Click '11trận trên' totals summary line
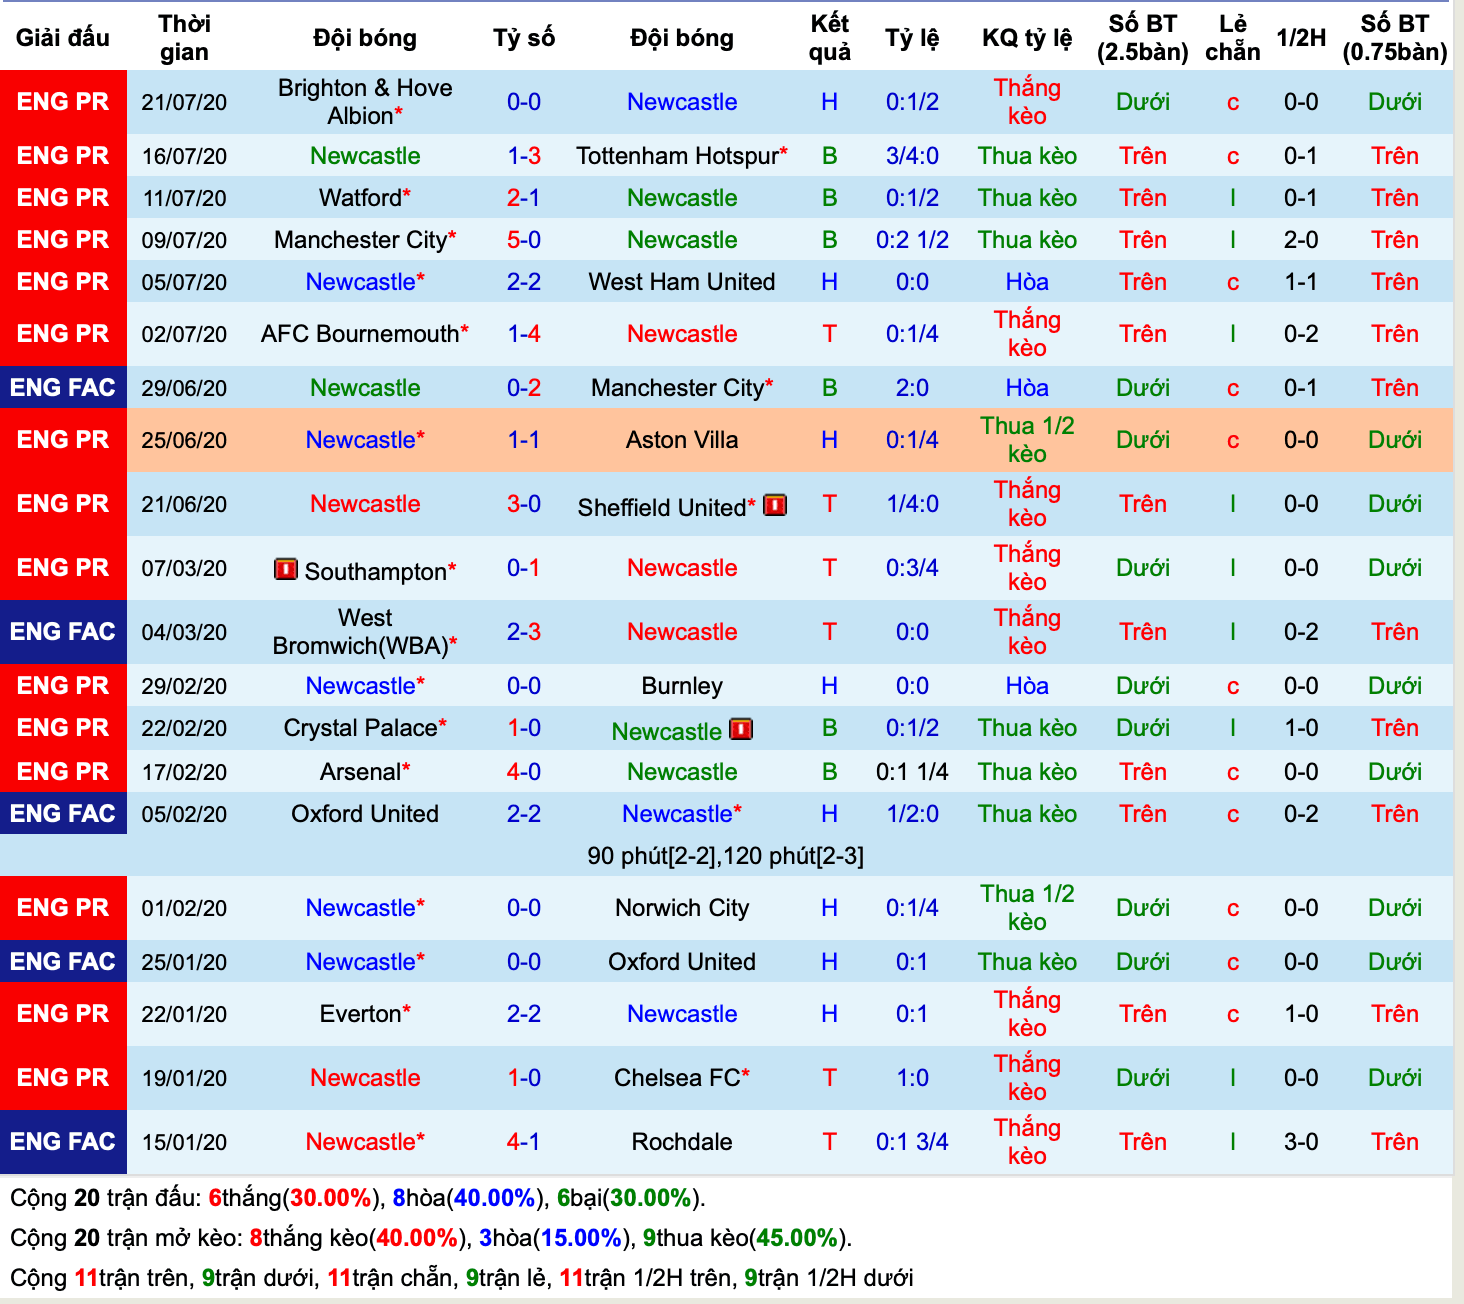The image size is (1464, 1304). pos(462,1278)
